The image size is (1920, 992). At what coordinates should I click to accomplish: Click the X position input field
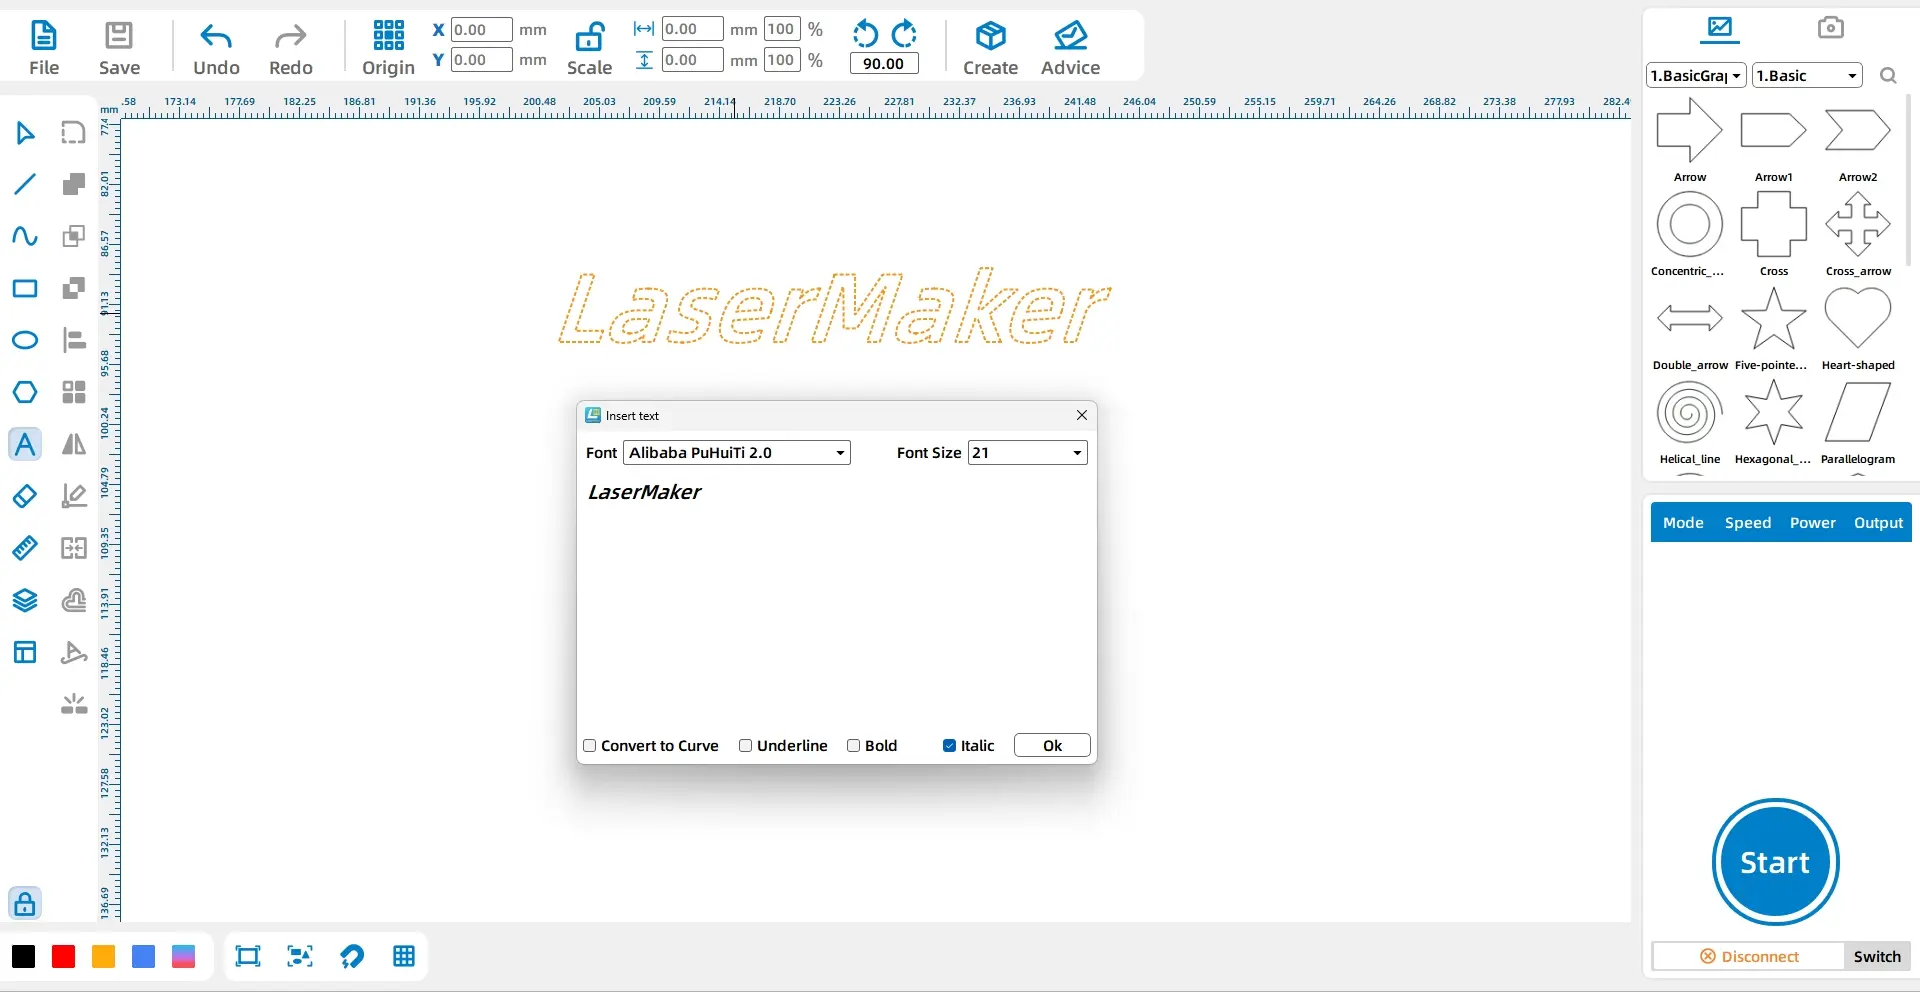pos(481,30)
